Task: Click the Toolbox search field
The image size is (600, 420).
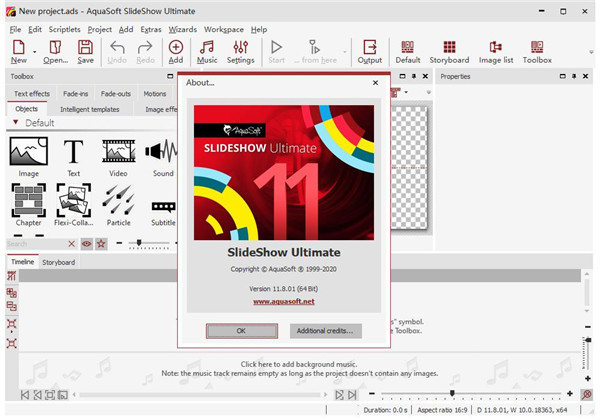Action: coord(36,244)
